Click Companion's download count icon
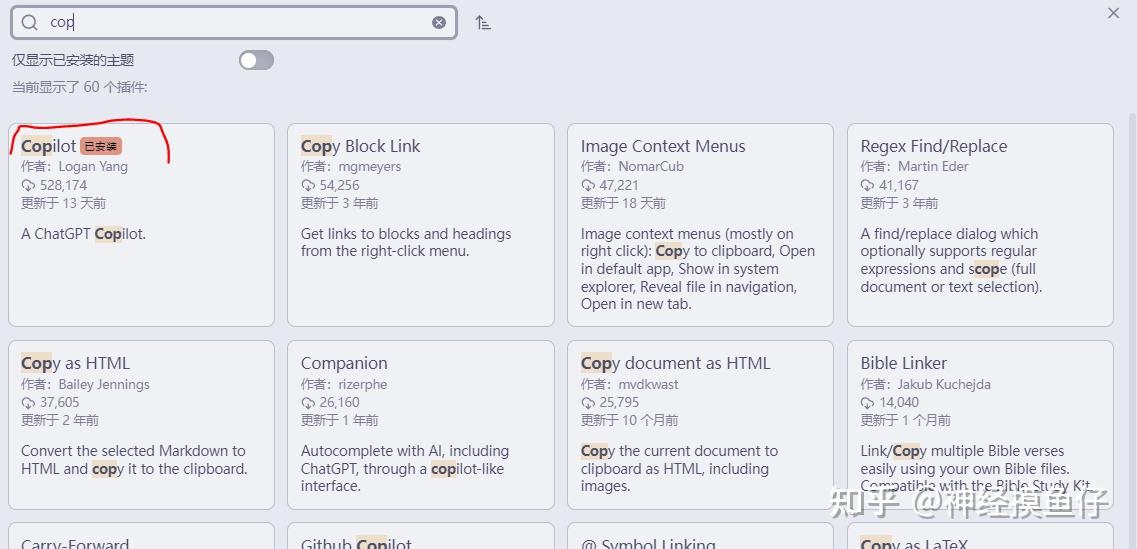 point(308,402)
